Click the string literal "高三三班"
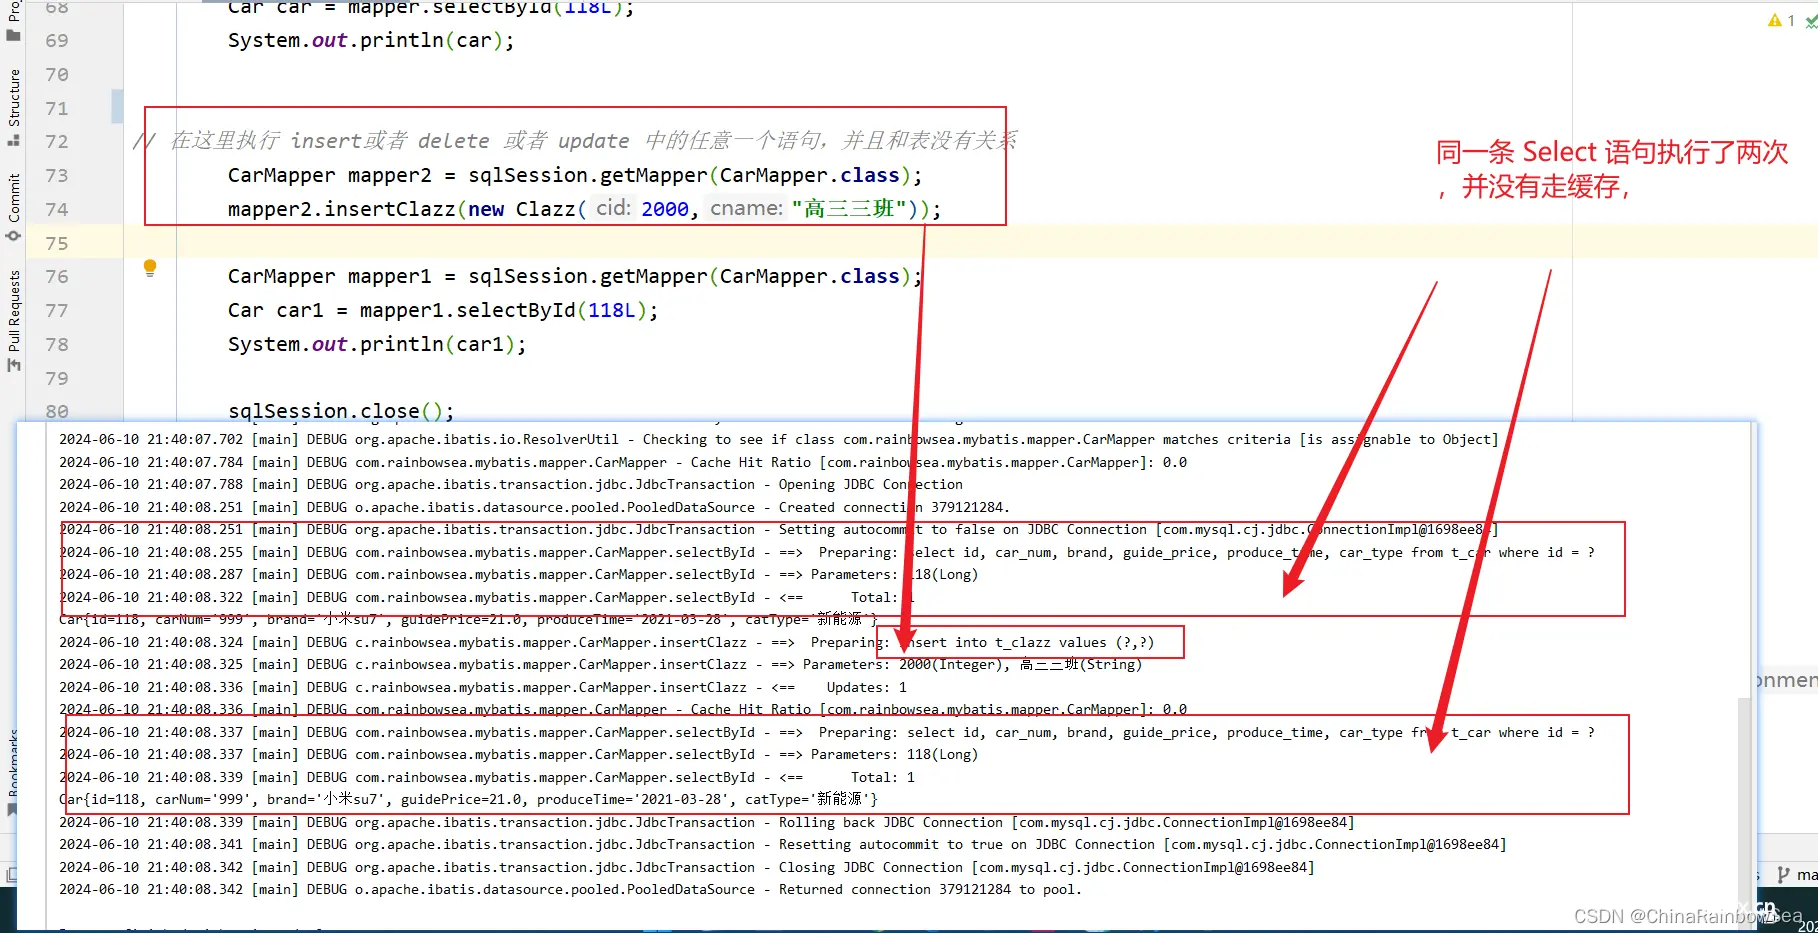The image size is (1818, 933). [x=849, y=209]
